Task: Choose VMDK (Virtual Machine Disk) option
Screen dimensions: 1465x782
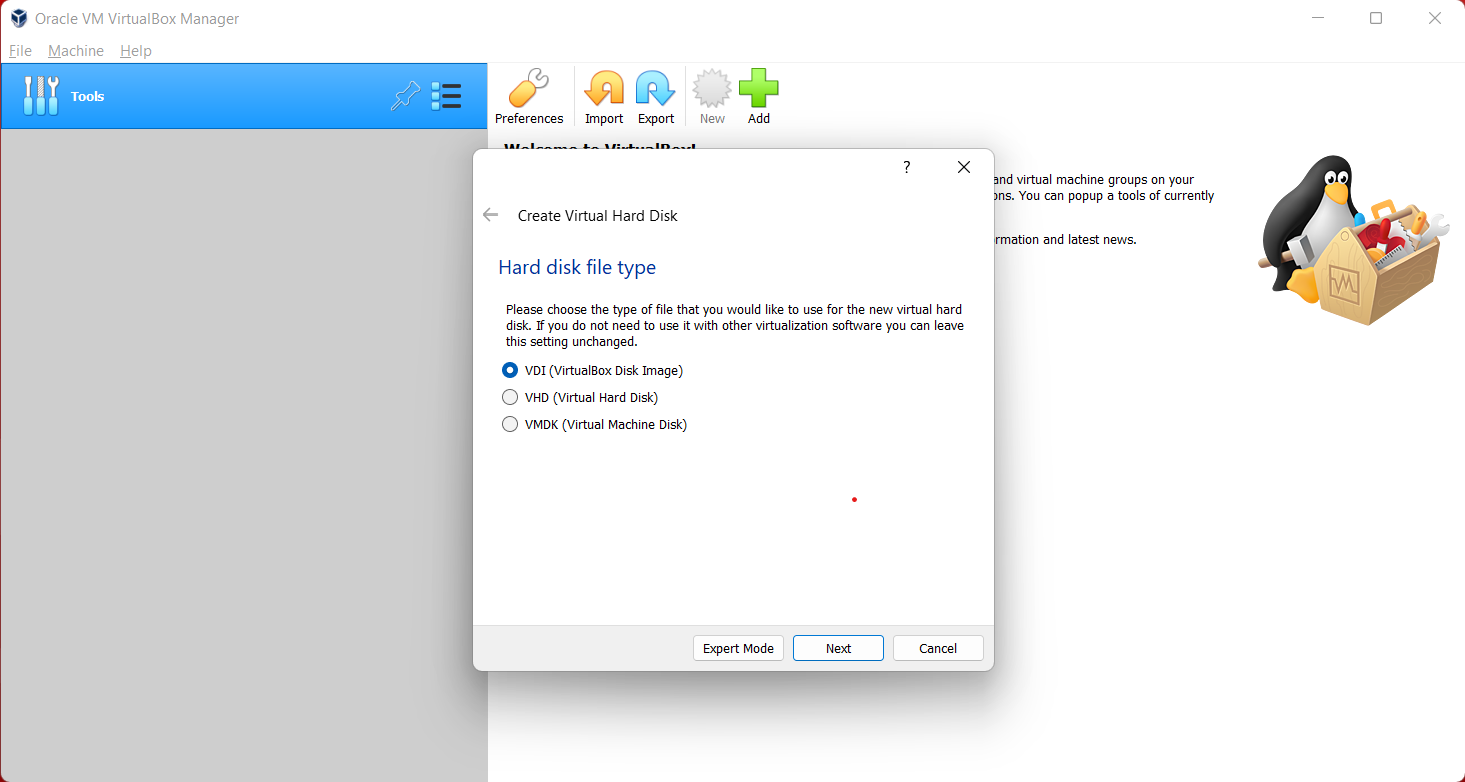Action: pos(510,424)
